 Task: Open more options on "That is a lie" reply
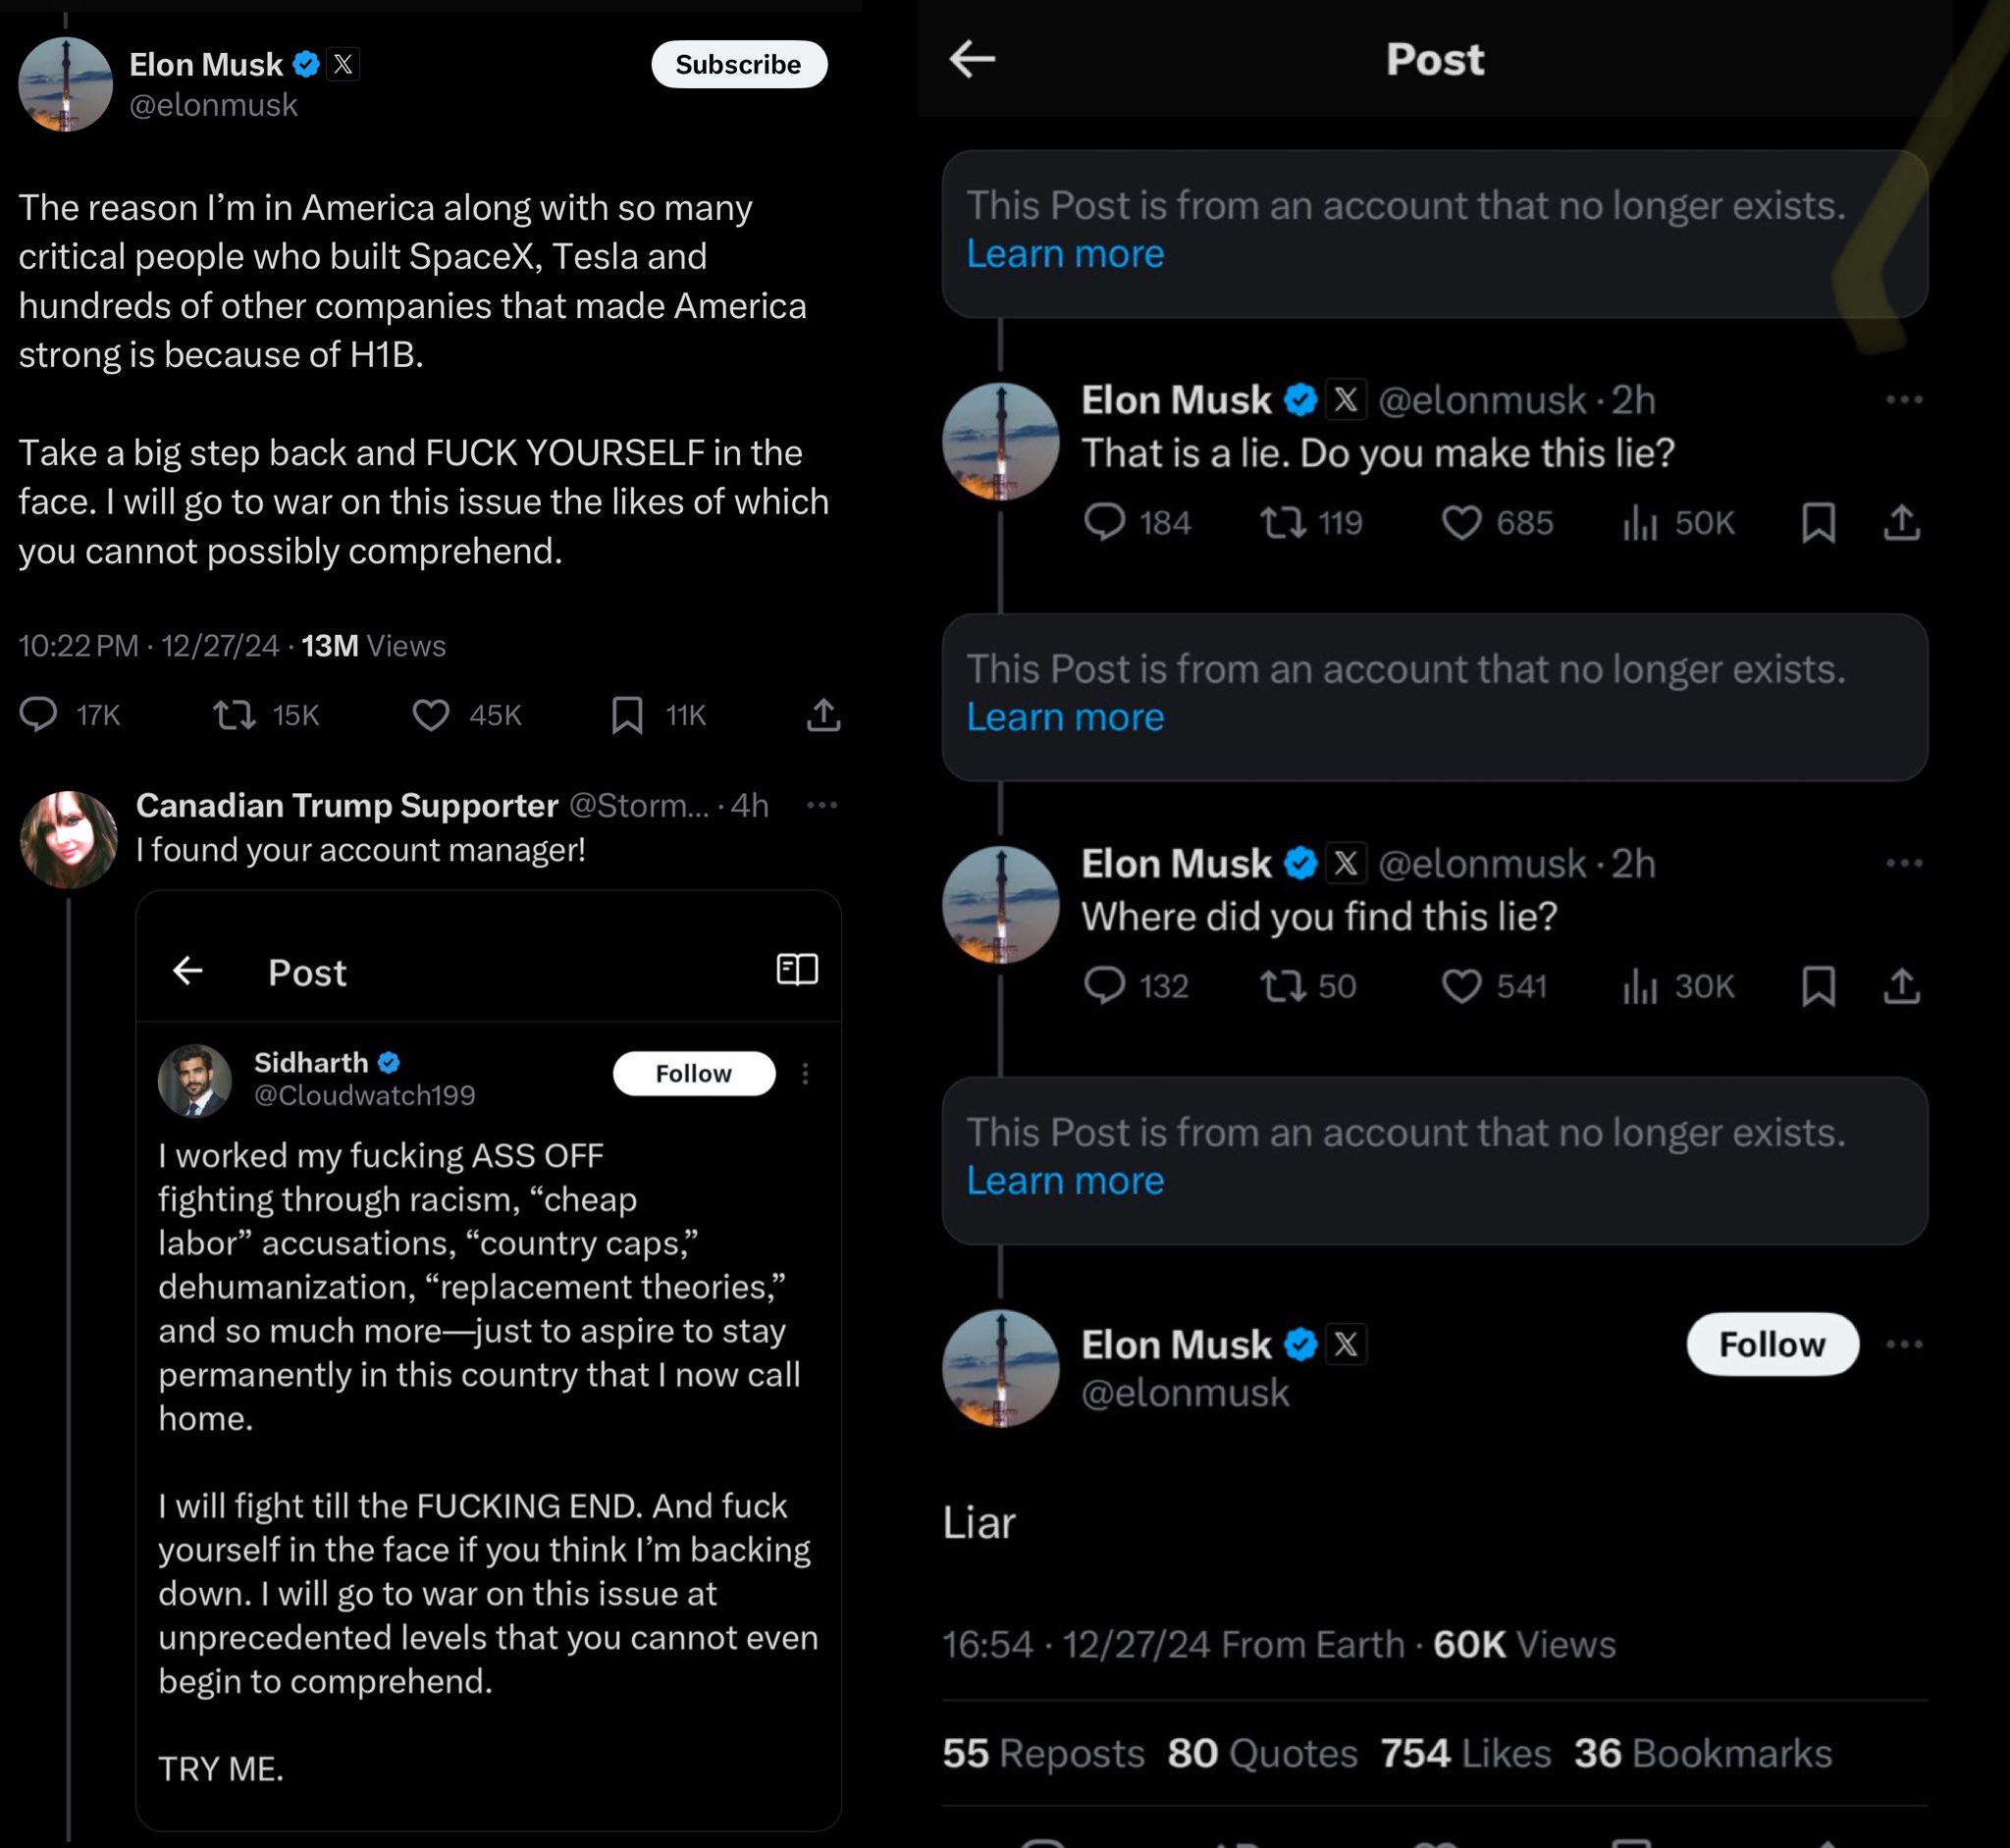point(1904,400)
